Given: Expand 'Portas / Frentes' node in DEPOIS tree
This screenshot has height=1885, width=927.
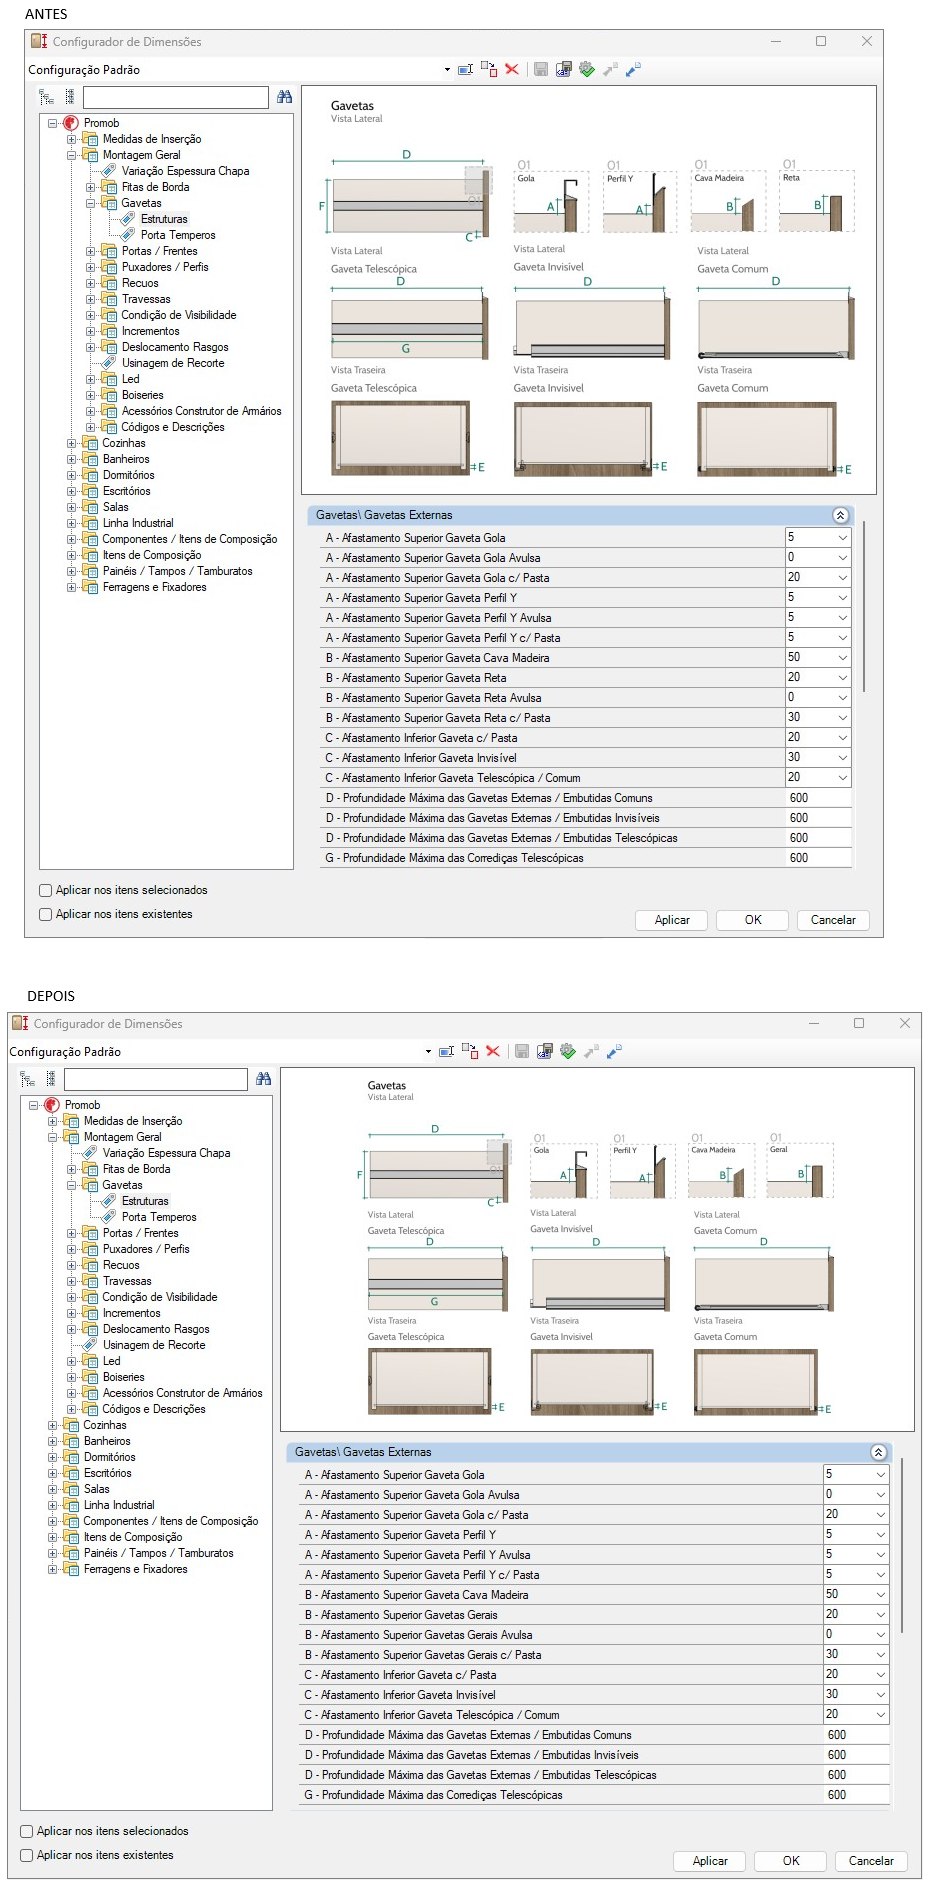Looking at the screenshot, I should 72,1233.
